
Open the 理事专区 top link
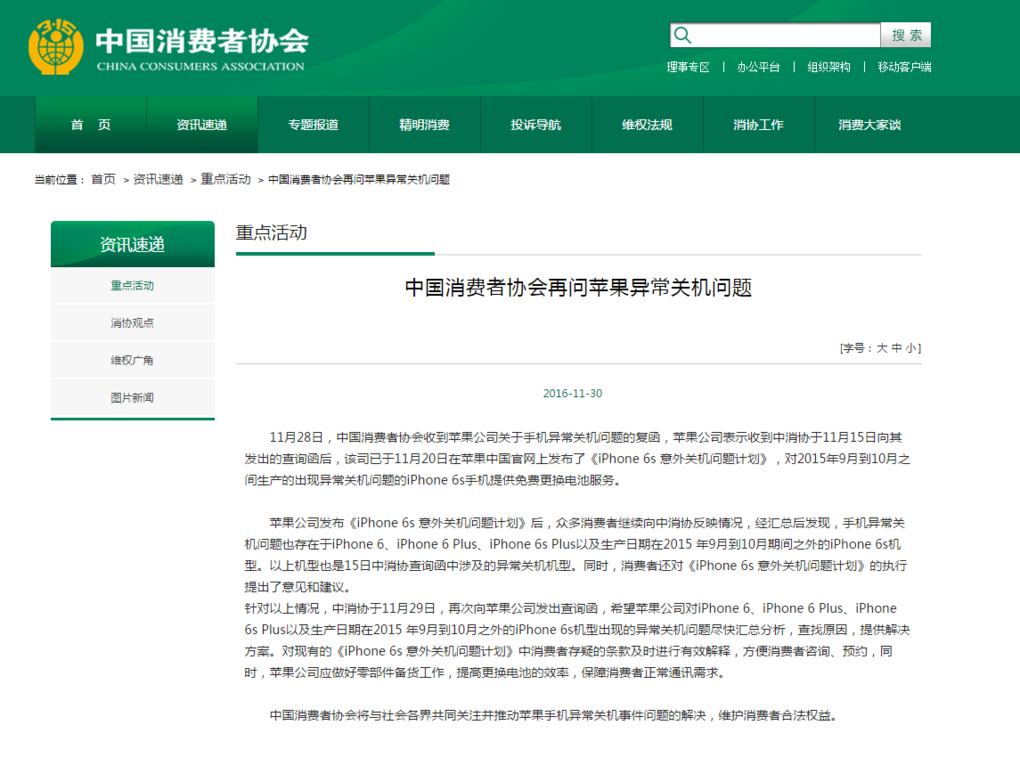688,67
